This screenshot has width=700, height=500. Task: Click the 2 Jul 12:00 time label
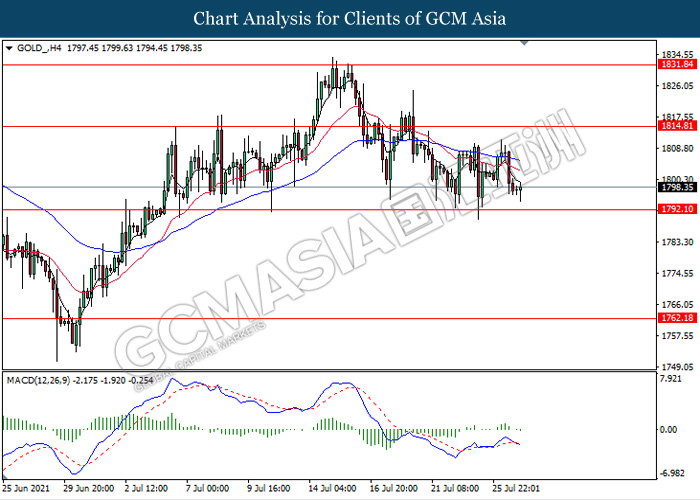point(146,488)
